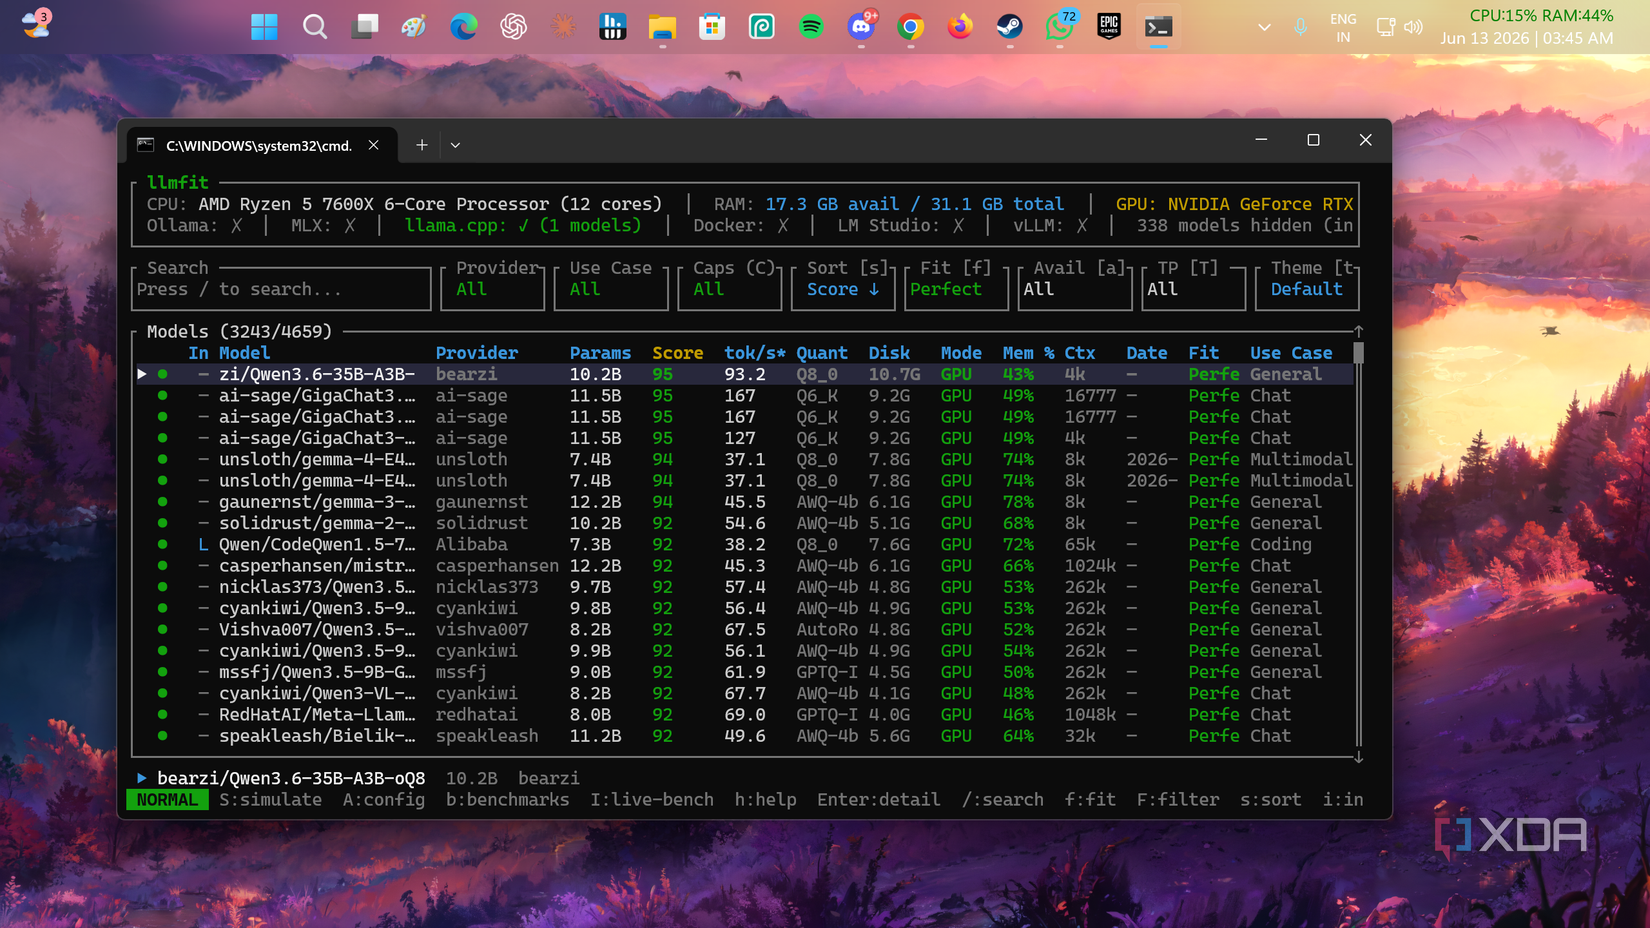This screenshot has width=1650, height=928.
Task: Click the models list scrollbar thumb
Action: click(x=1358, y=353)
